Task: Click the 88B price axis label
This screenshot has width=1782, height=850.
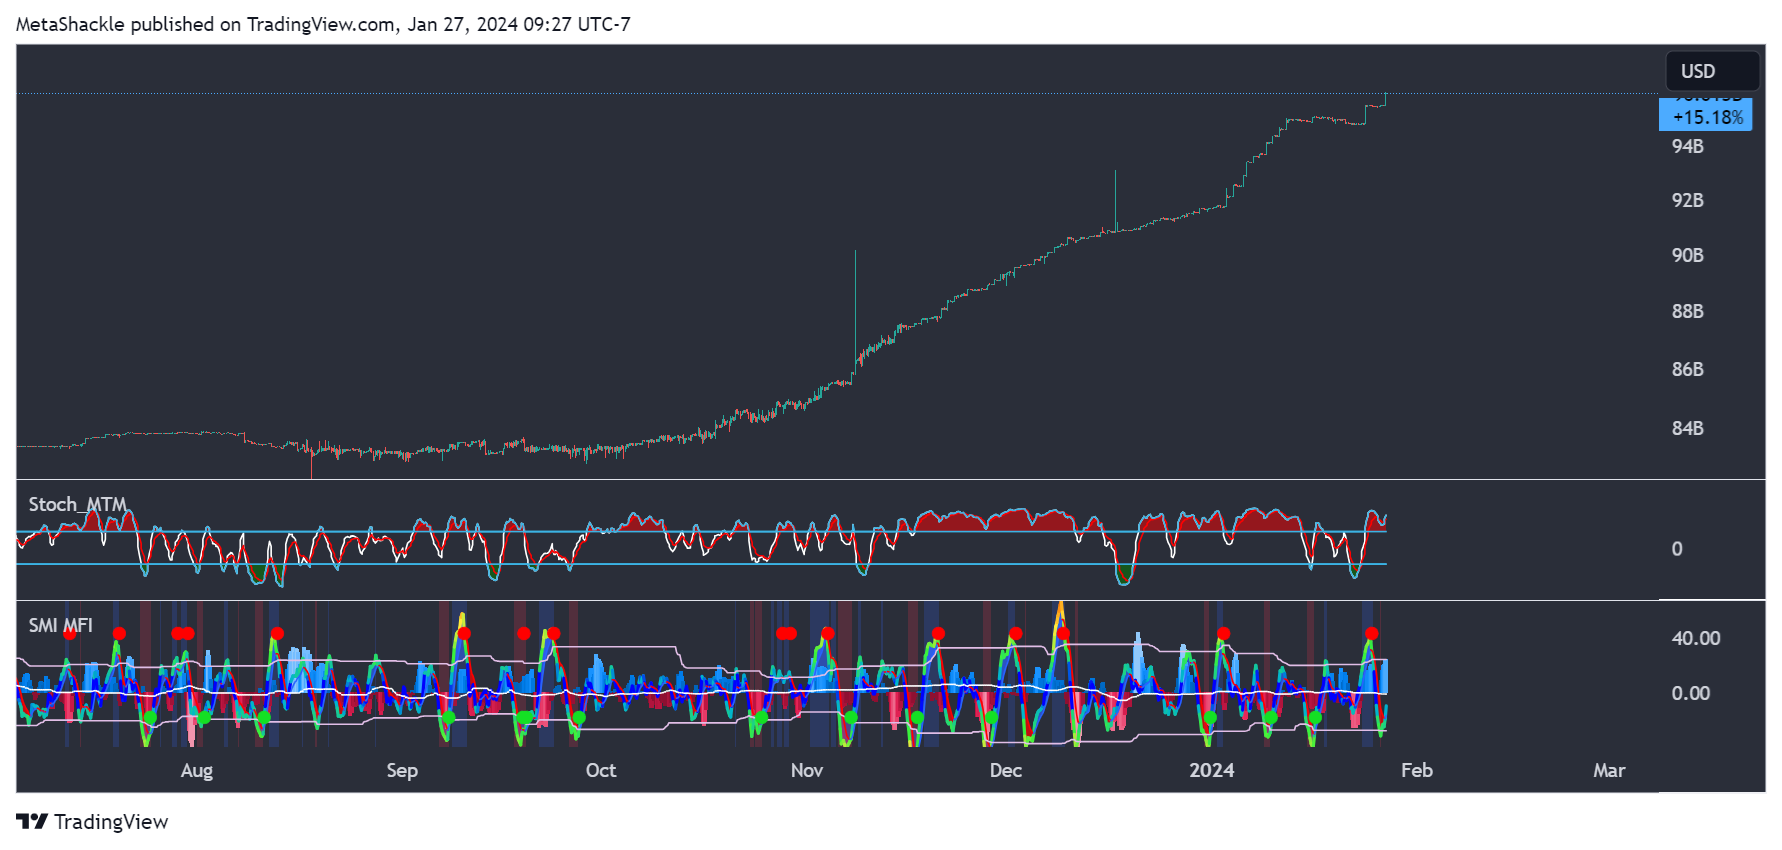Action: pyautogui.click(x=1687, y=311)
